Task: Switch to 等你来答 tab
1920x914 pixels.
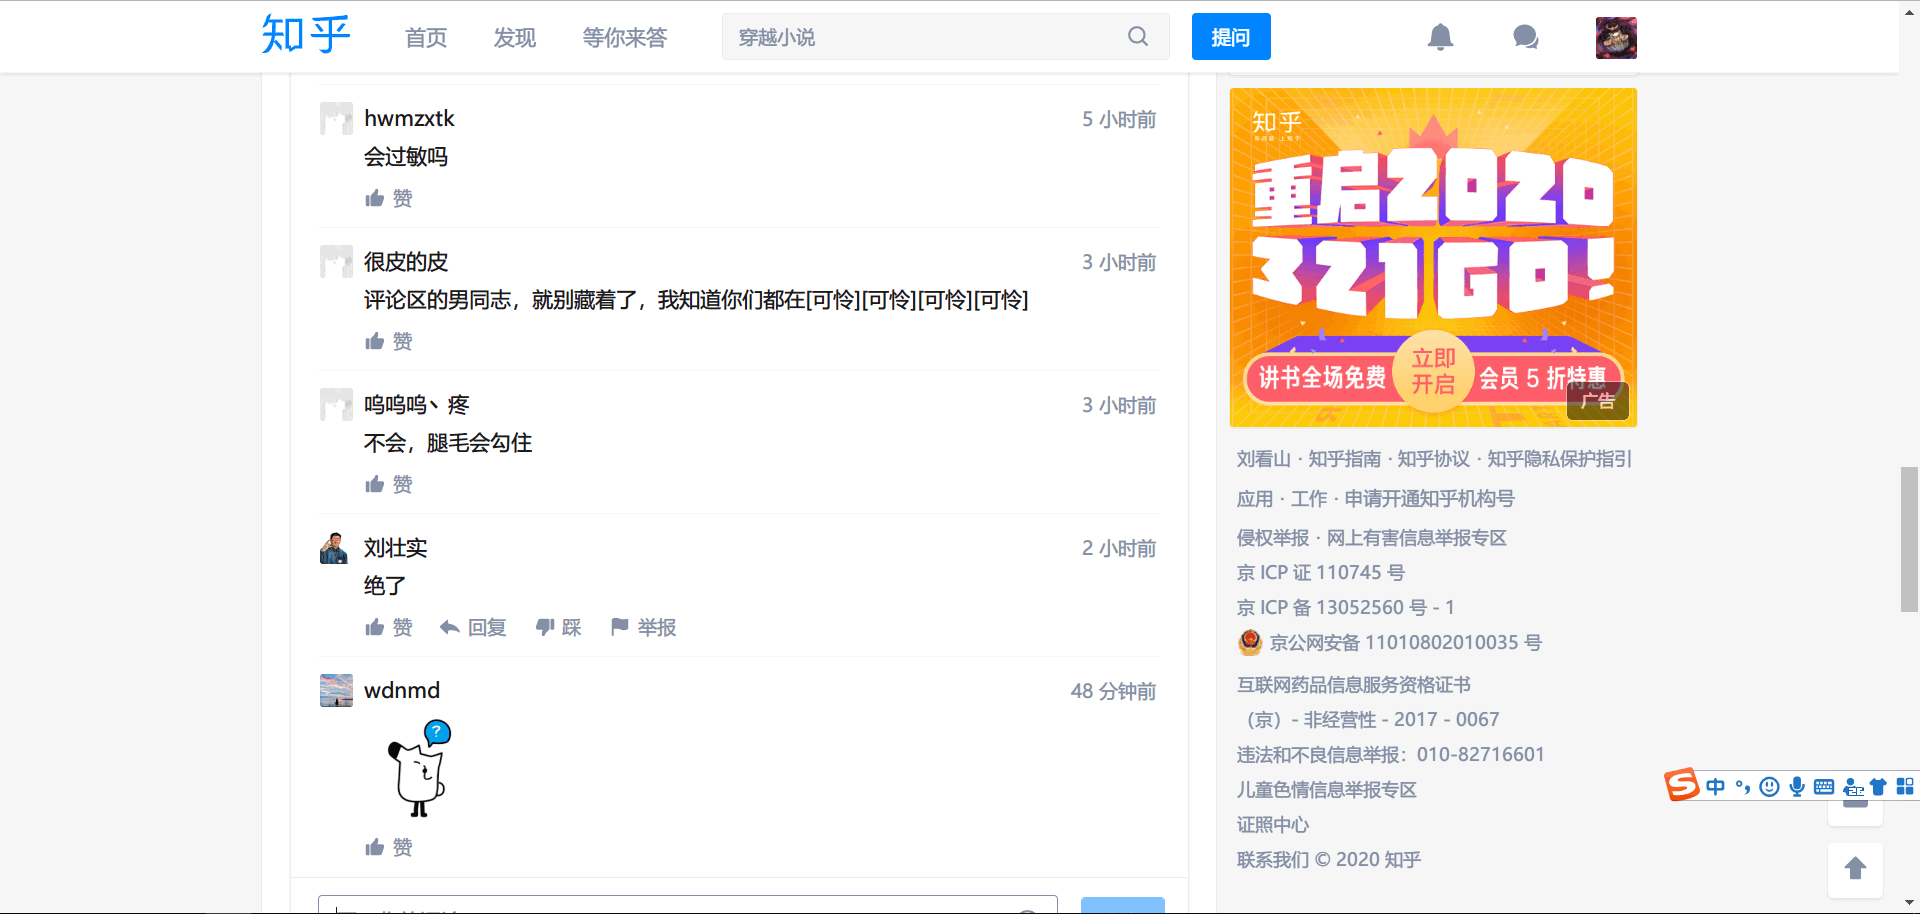Action: tap(625, 38)
